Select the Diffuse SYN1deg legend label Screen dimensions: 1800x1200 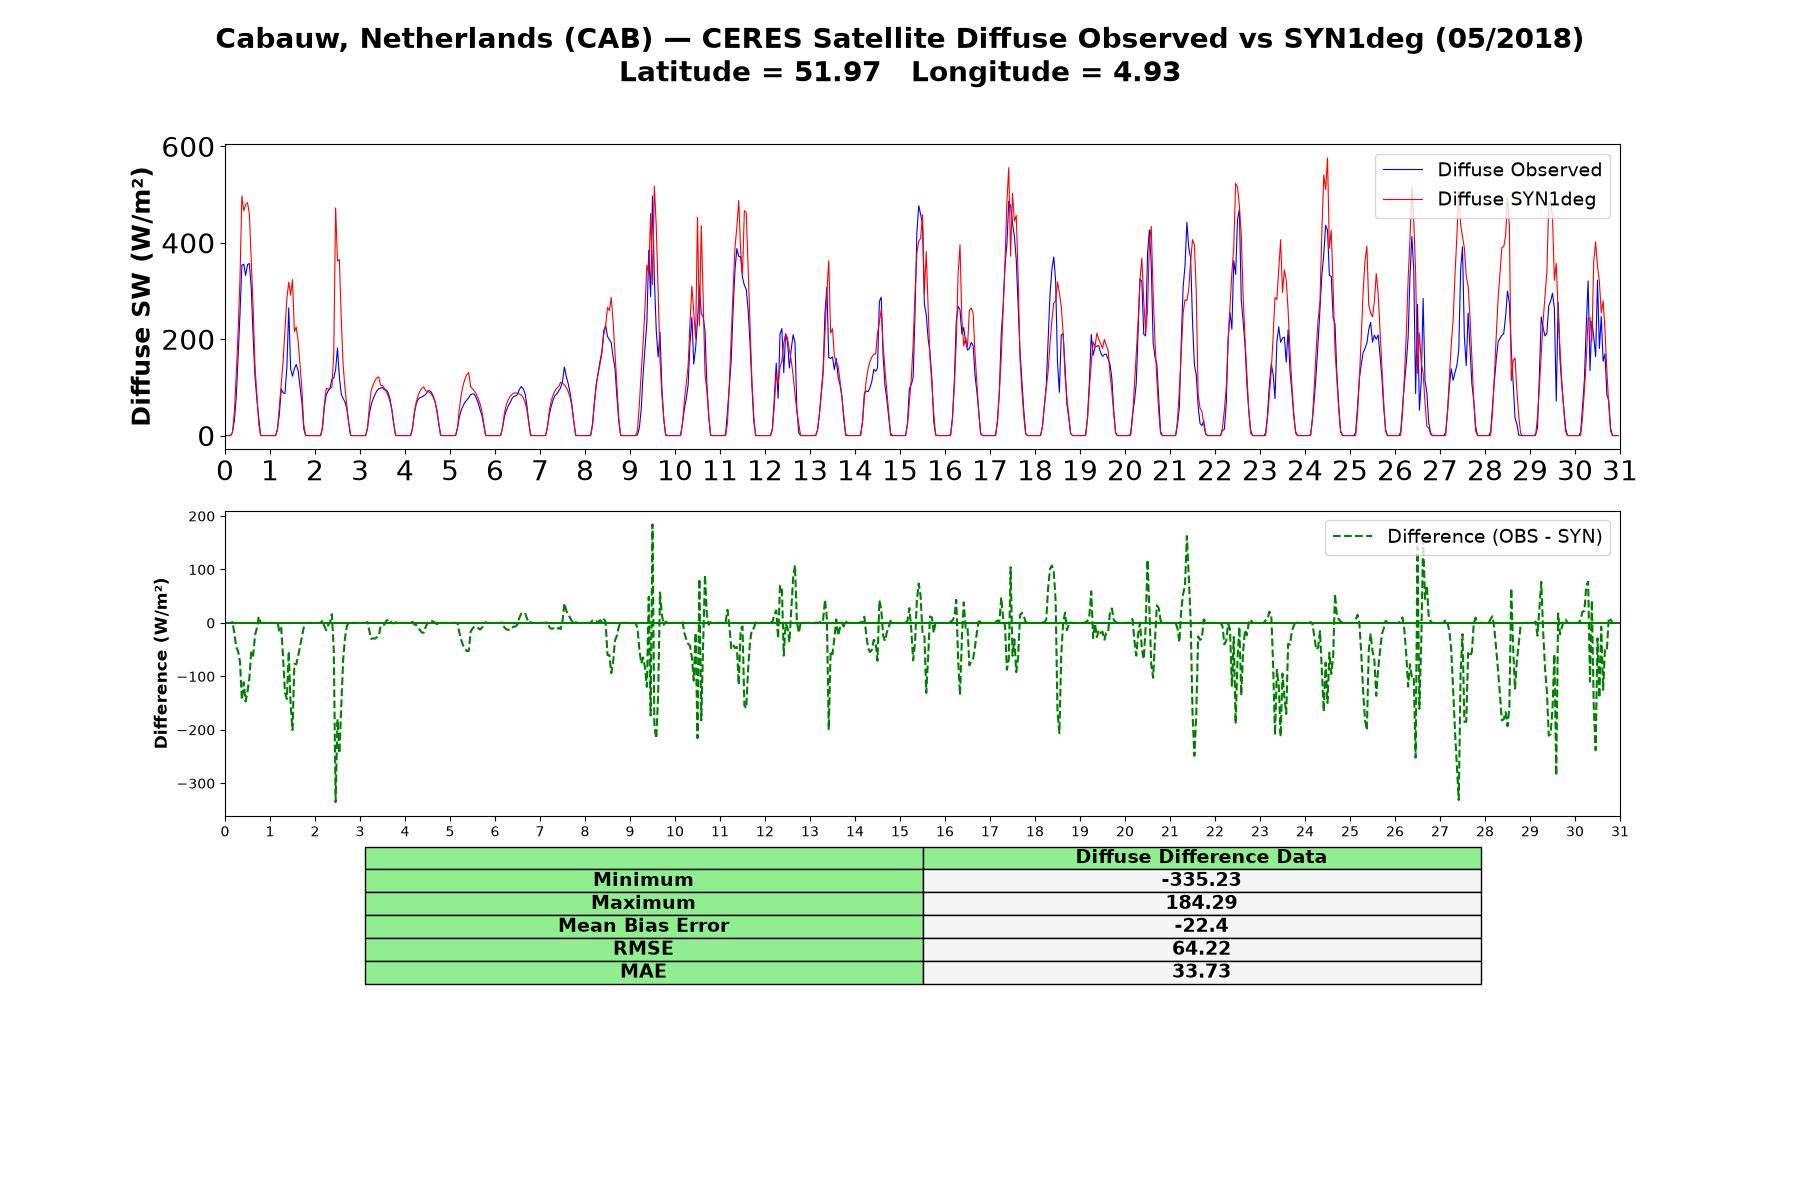pyautogui.click(x=1516, y=199)
